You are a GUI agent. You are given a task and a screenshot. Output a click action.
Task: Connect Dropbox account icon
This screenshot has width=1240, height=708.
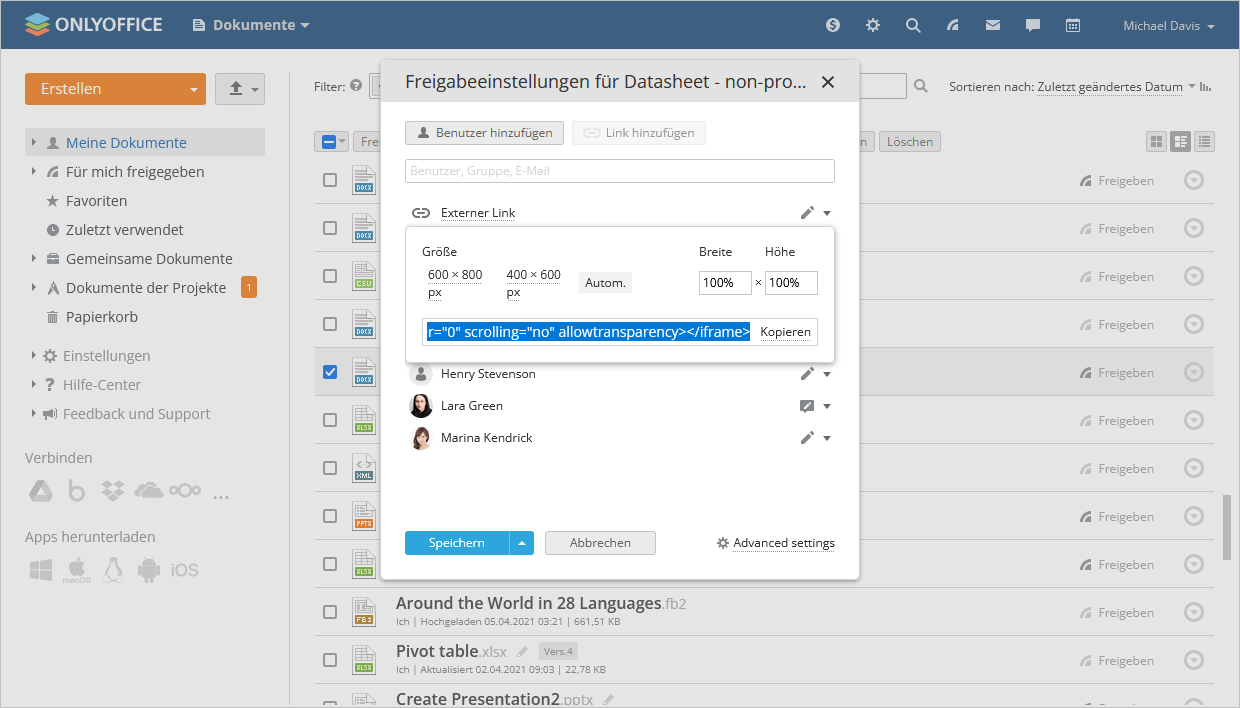pyautogui.click(x=113, y=491)
